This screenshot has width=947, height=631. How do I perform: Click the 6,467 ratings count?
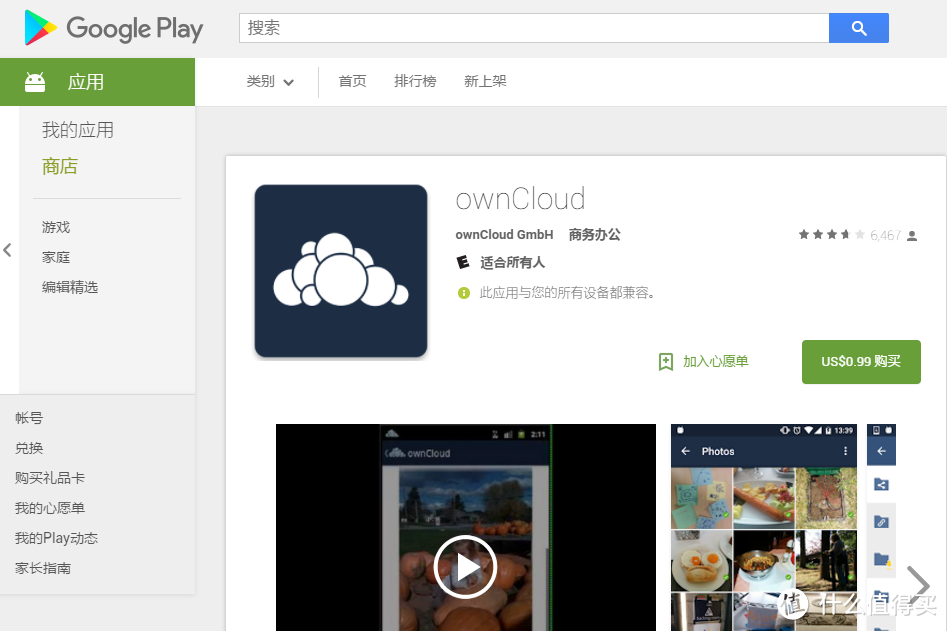tap(885, 235)
